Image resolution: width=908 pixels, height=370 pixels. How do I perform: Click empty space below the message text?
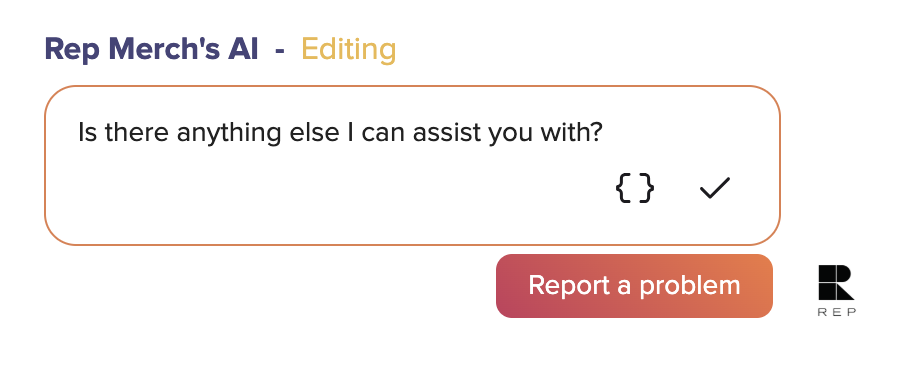pos(290,191)
